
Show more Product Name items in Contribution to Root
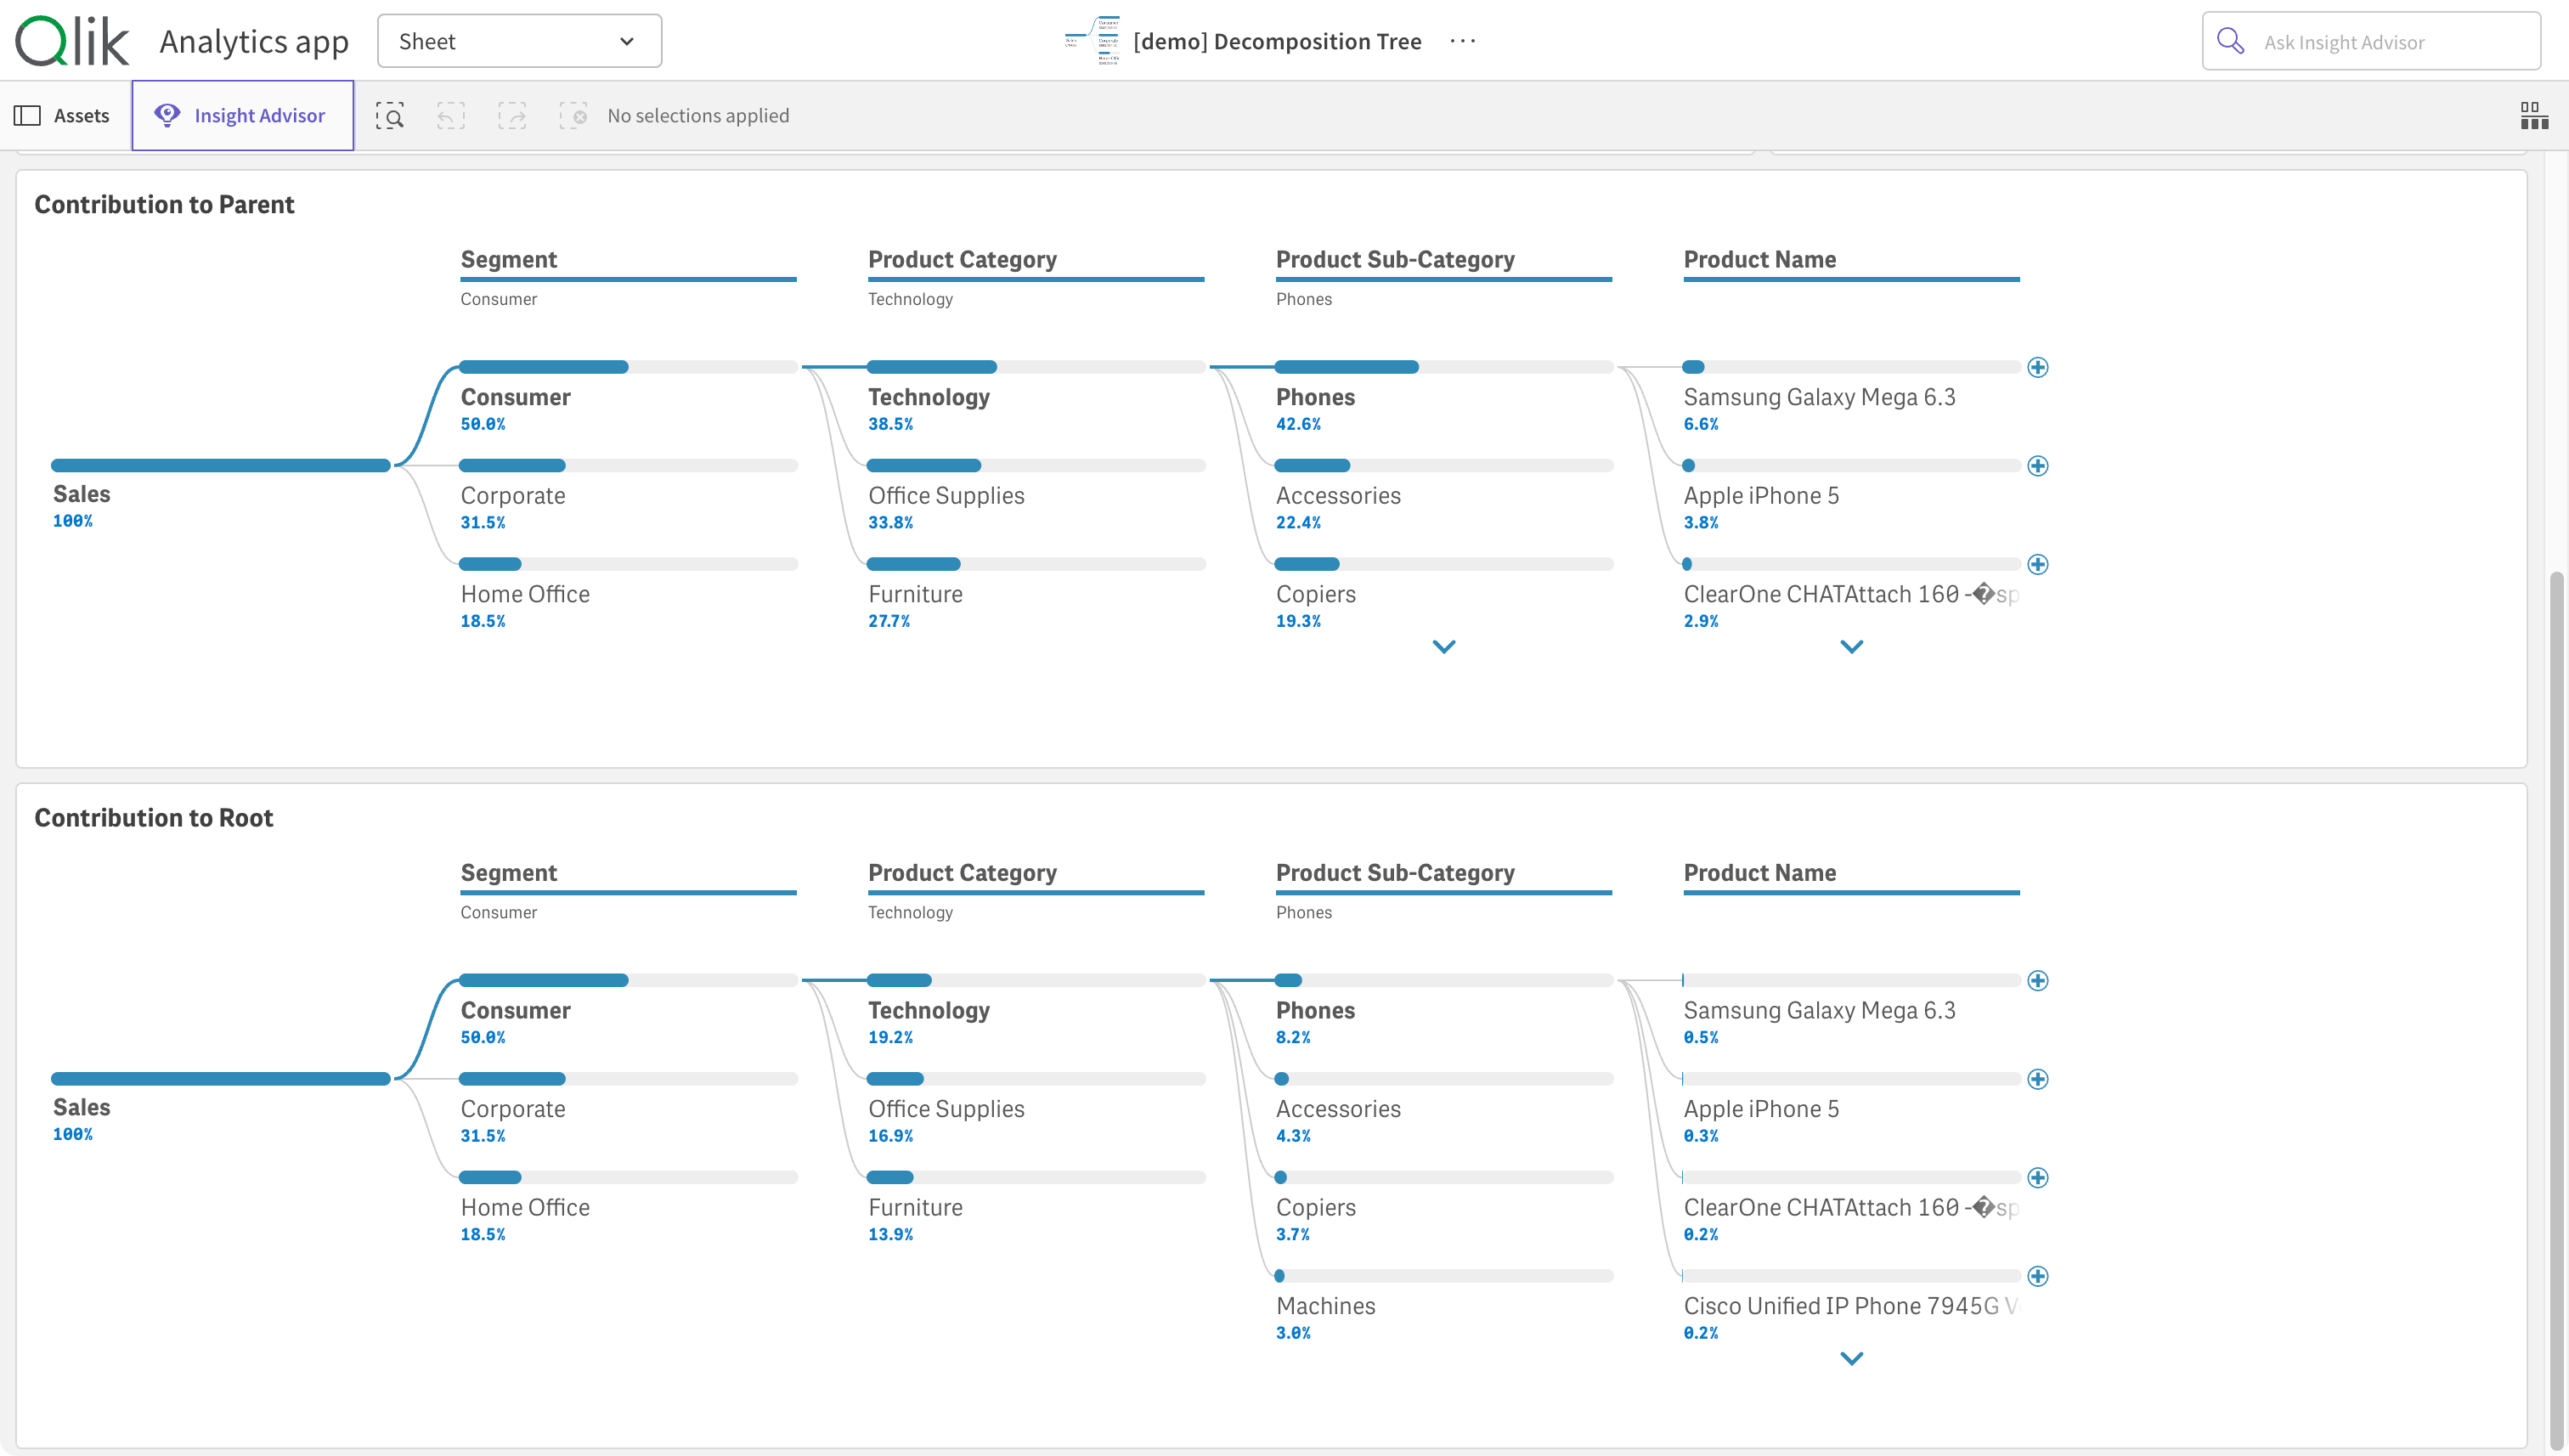coord(1851,1359)
